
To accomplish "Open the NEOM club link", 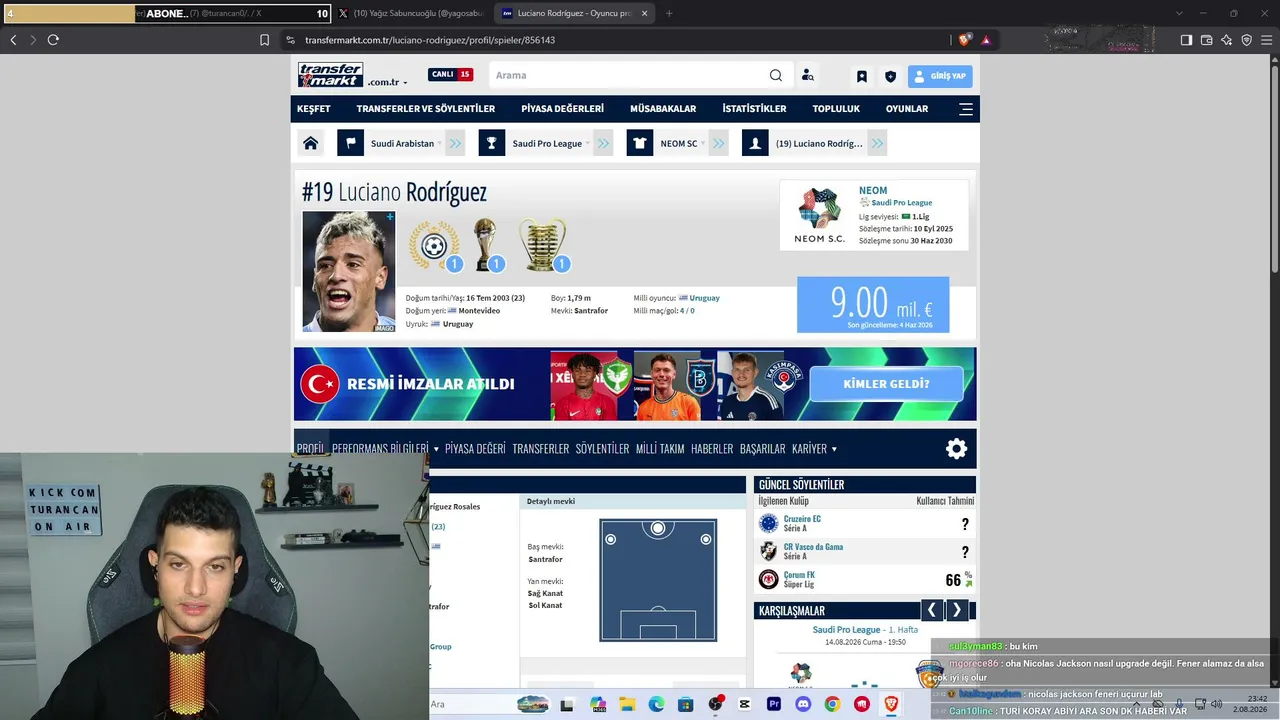I will [873, 190].
